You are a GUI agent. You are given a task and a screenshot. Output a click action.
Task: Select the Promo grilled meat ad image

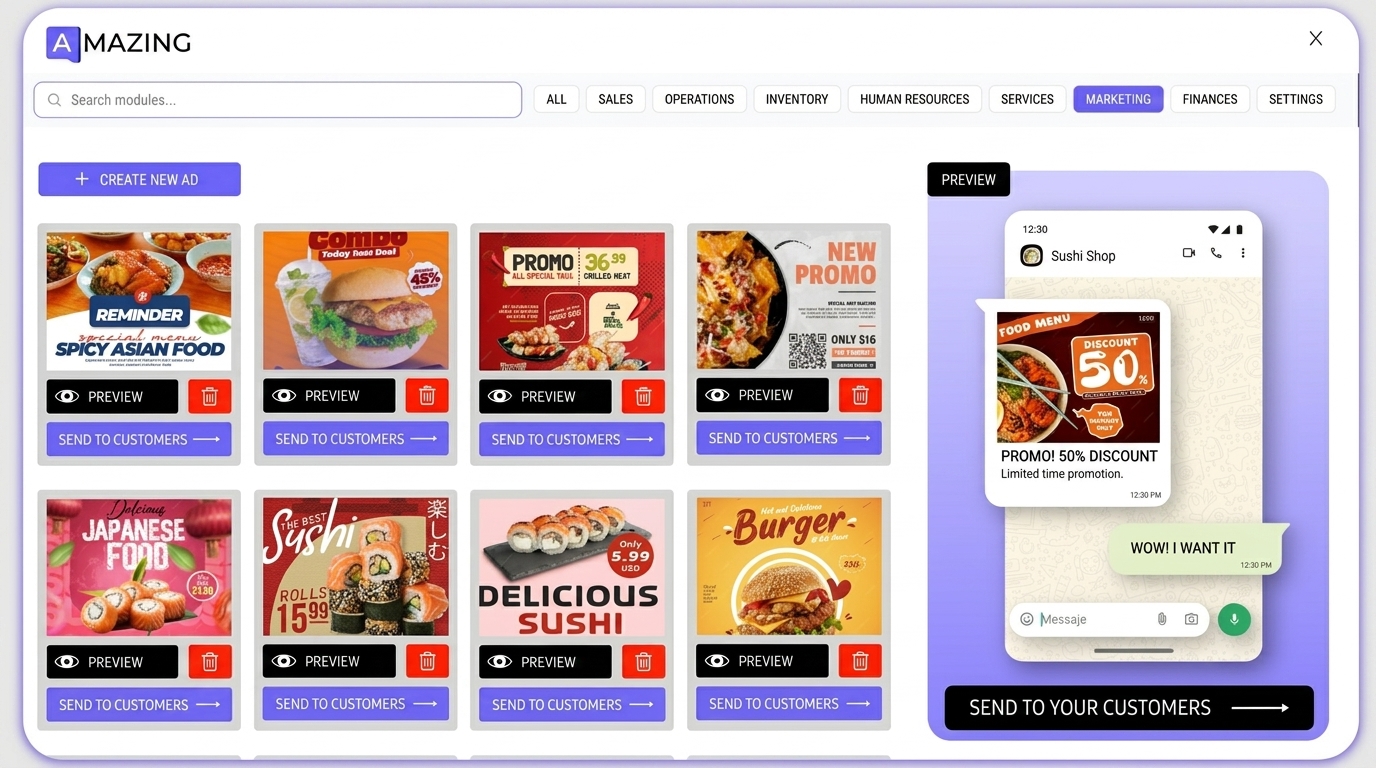click(x=572, y=302)
